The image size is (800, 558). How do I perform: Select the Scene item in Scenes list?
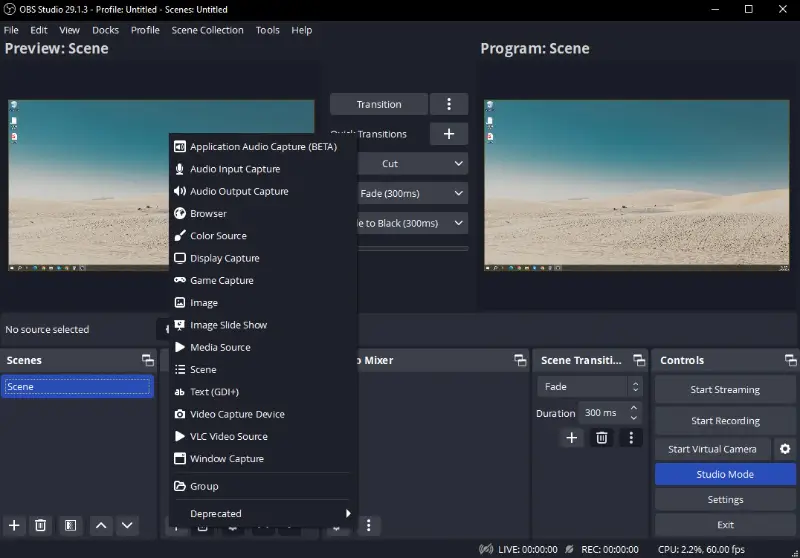point(76,387)
